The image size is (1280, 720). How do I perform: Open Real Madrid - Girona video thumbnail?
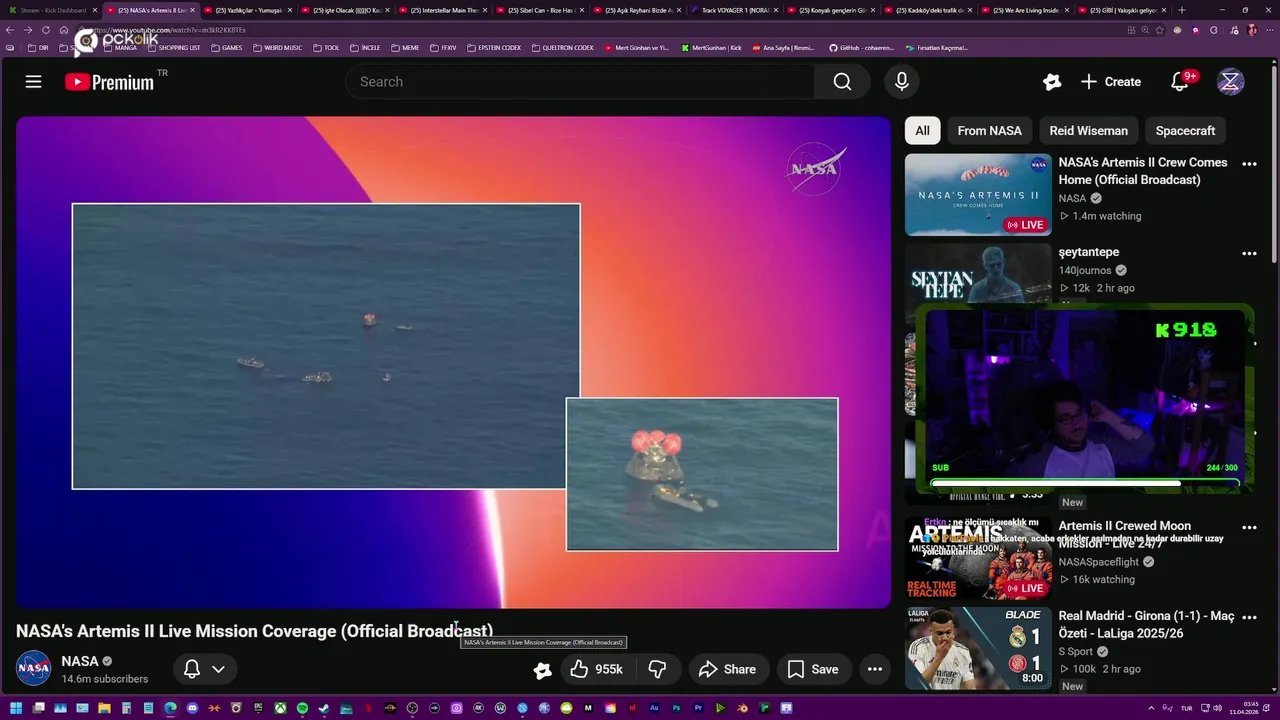[x=978, y=648]
